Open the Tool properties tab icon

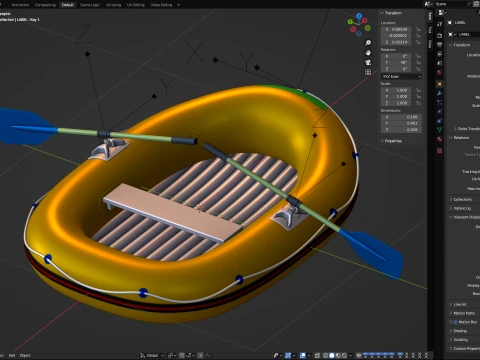pos(439,24)
